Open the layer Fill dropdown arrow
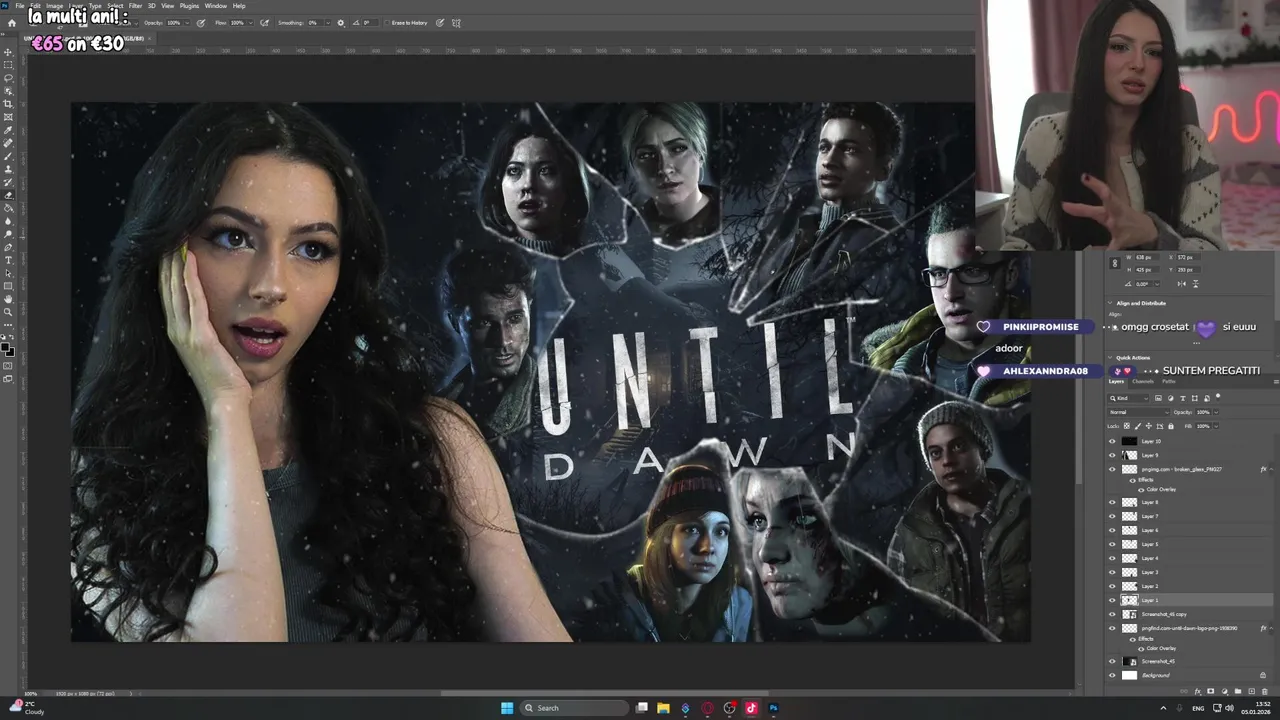 [1216, 426]
